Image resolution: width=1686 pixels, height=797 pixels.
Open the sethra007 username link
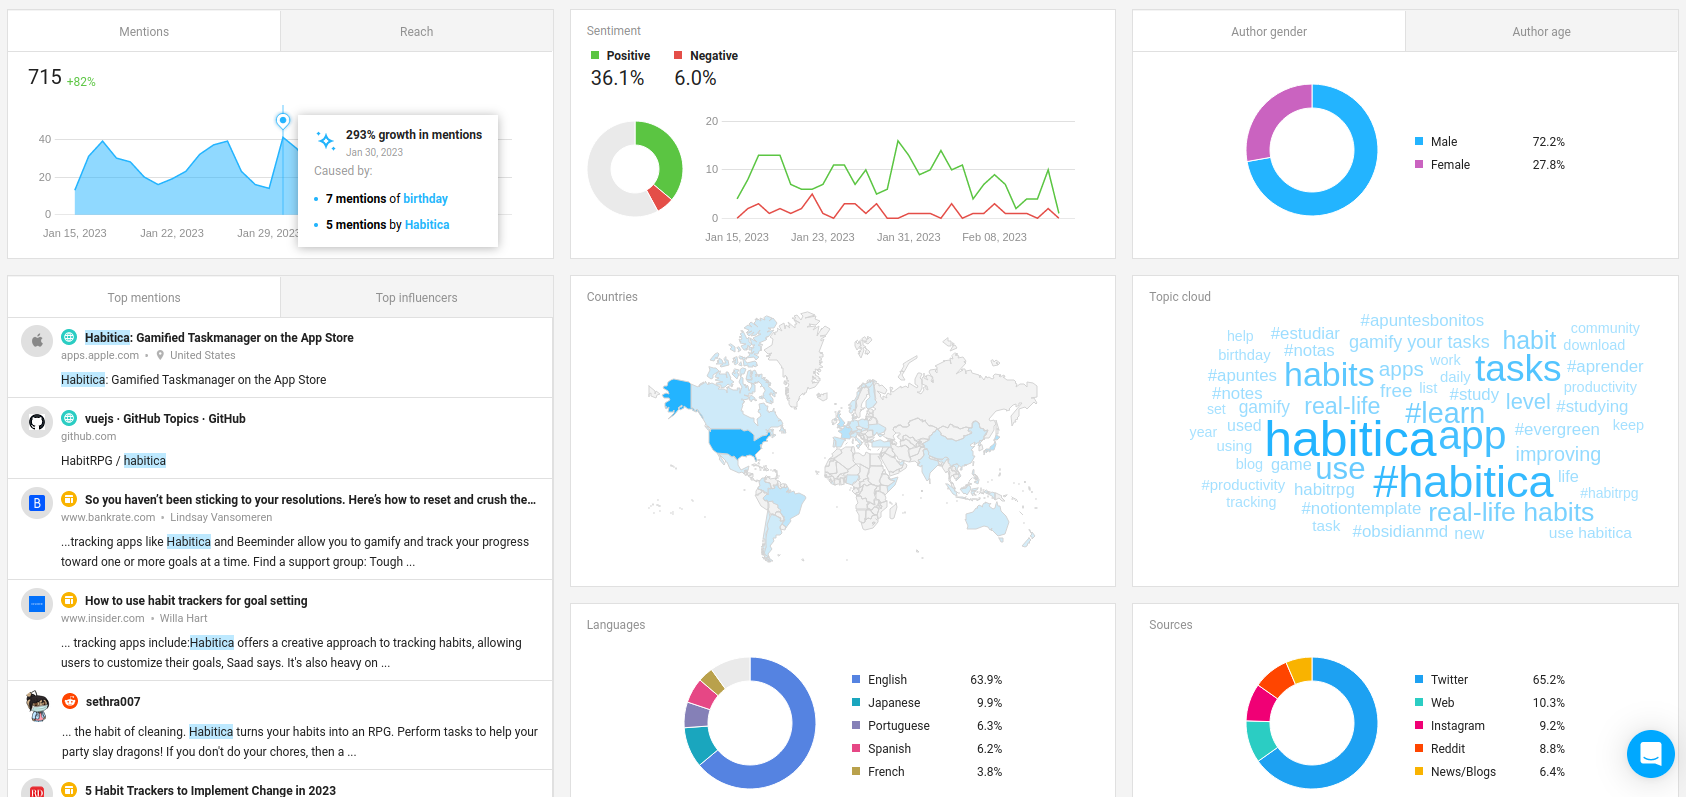pos(113,701)
